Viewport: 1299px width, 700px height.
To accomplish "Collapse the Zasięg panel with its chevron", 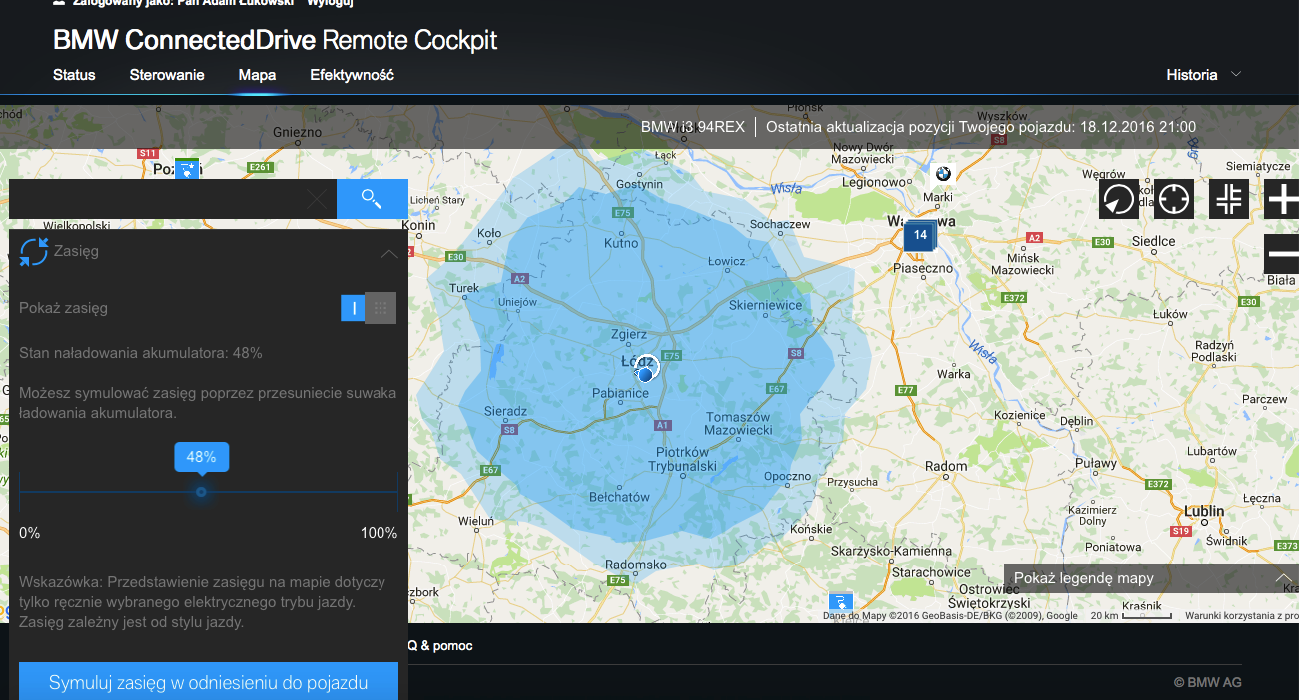I will click(x=389, y=254).
